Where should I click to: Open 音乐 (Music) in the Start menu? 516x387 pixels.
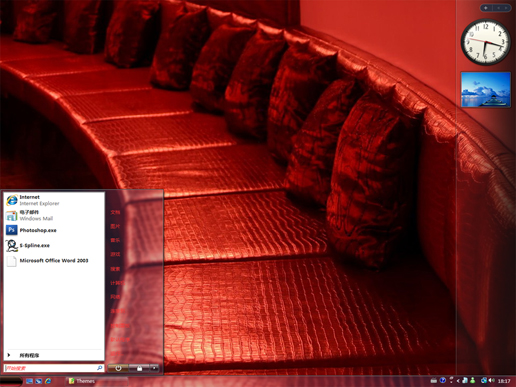(x=115, y=240)
